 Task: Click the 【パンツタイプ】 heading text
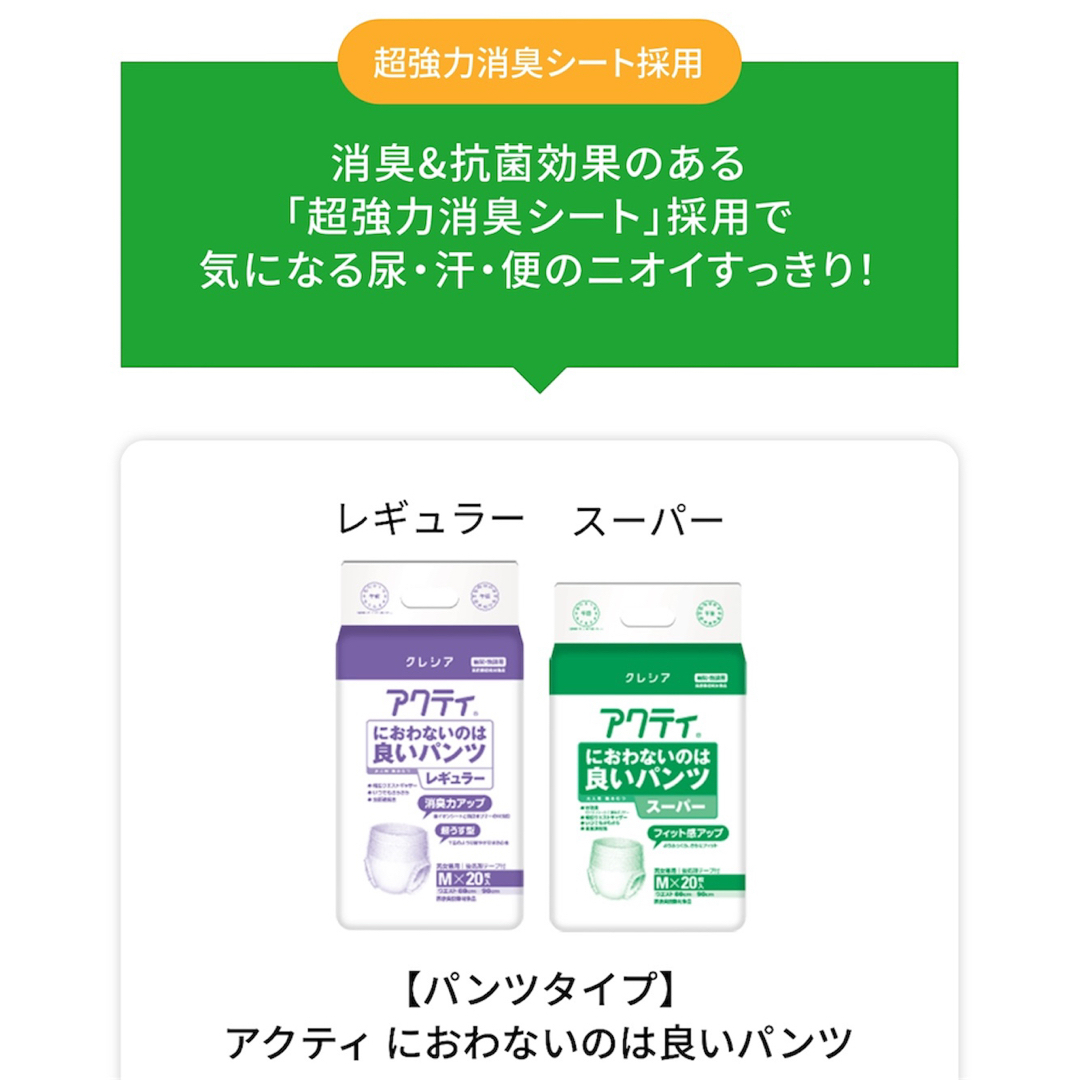(539, 988)
